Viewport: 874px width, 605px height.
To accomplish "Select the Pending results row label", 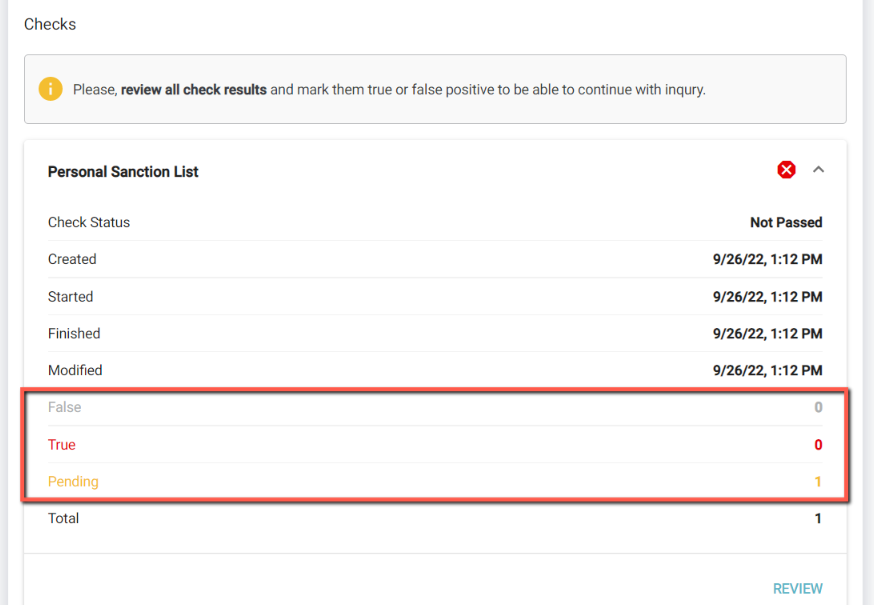I will point(73,481).
